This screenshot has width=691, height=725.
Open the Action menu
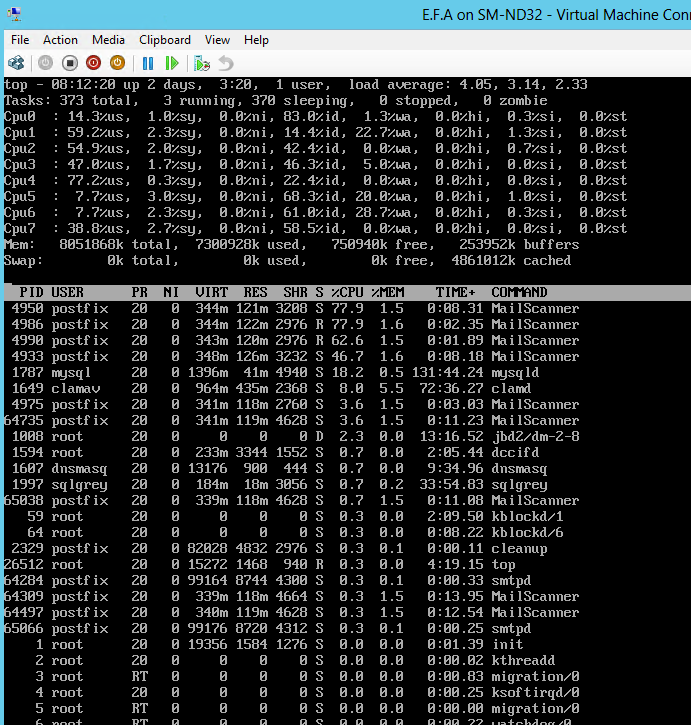coord(60,40)
